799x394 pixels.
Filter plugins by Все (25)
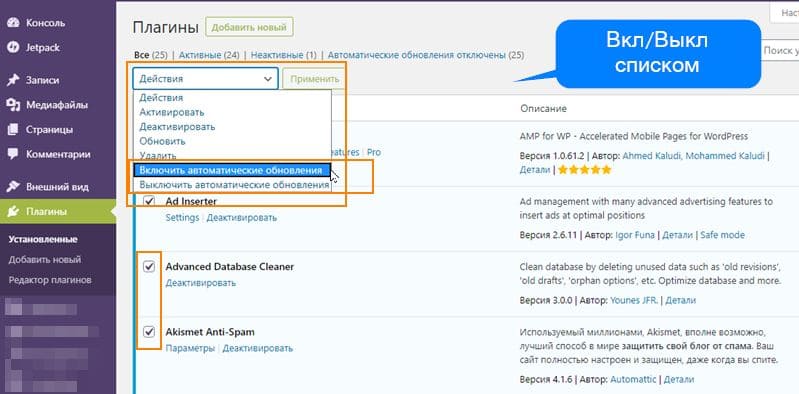(151, 55)
